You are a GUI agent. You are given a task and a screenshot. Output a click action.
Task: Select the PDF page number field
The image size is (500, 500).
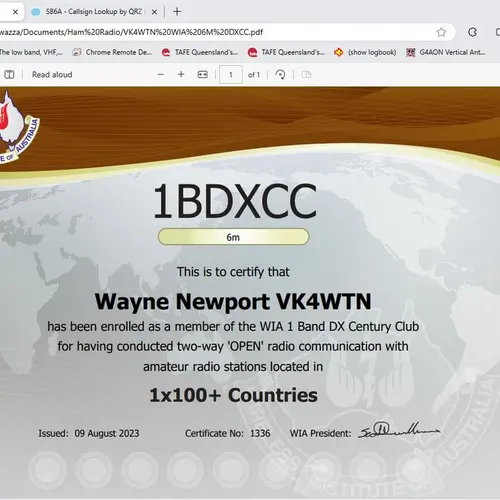231,75
